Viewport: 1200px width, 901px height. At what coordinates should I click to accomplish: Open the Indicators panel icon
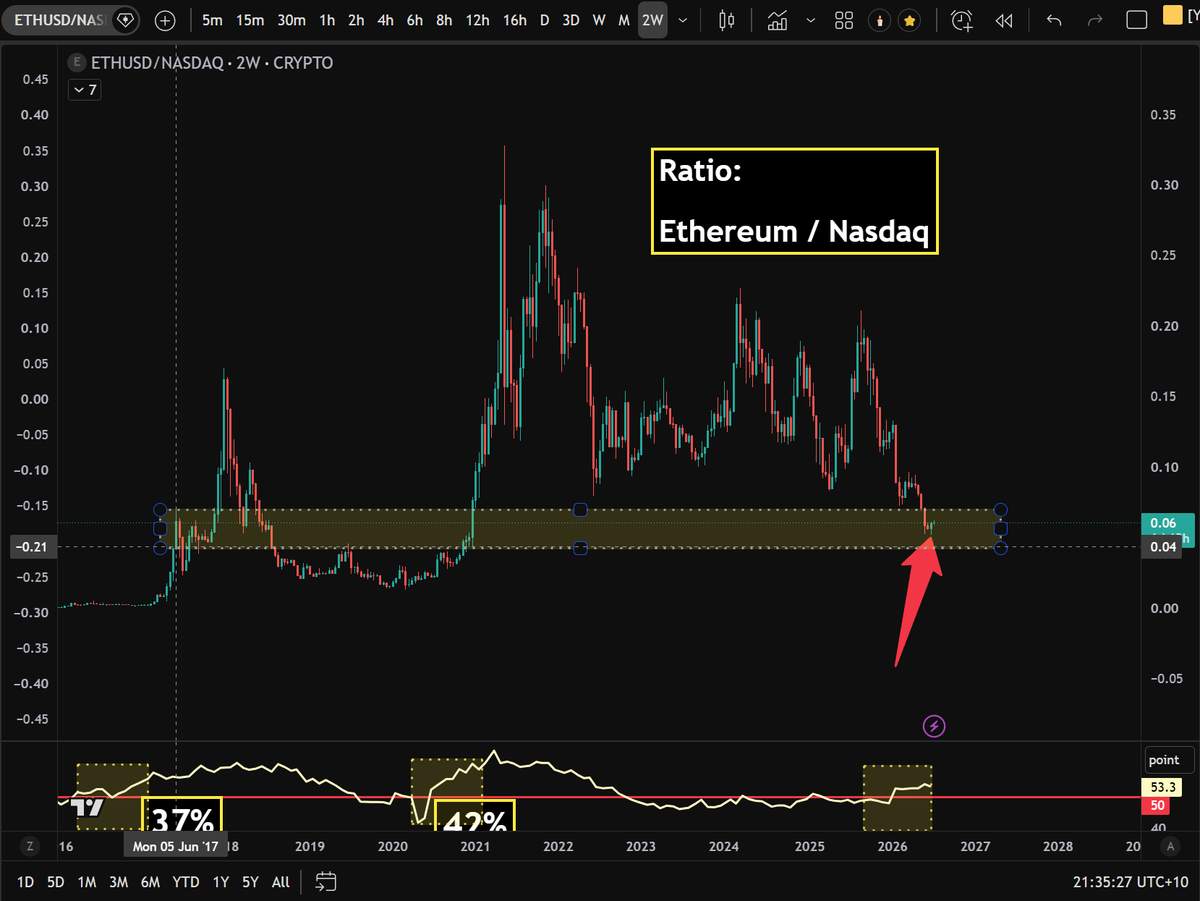click(x=777, y=20)
